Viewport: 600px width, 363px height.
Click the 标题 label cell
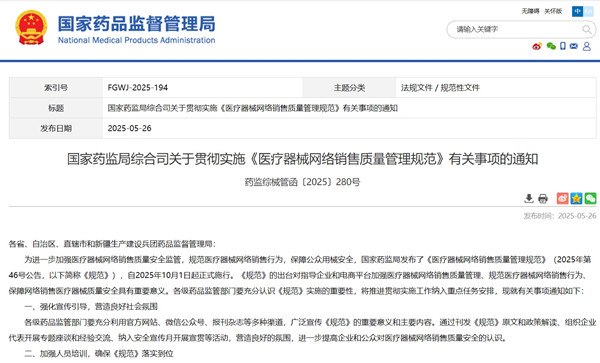coord(56,108)
